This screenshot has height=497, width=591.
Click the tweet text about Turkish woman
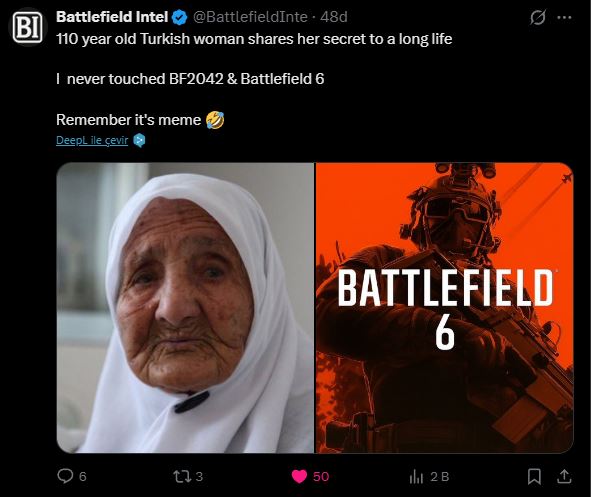coord(254,39)
